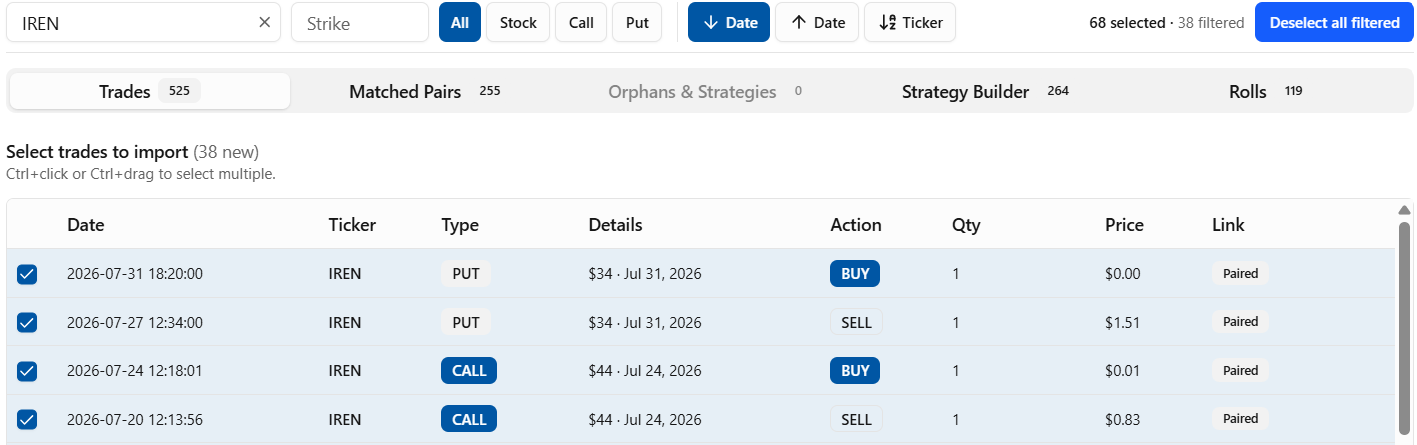Image resolution: width=1417 pixels, height=445 pixels.
Task: Click the Date column header
Action: (86, 225)
